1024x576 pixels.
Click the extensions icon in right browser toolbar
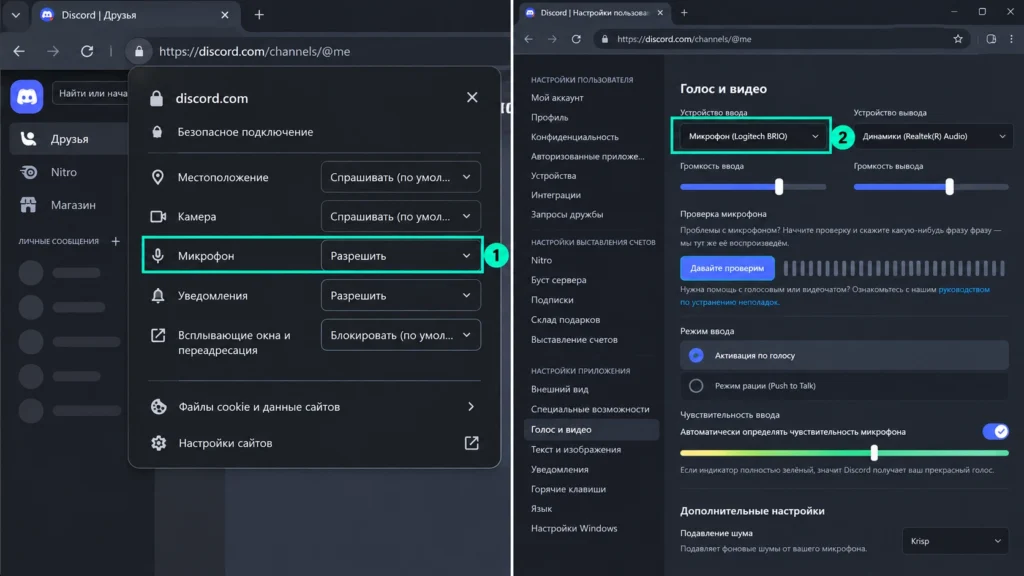pos(991,39)
